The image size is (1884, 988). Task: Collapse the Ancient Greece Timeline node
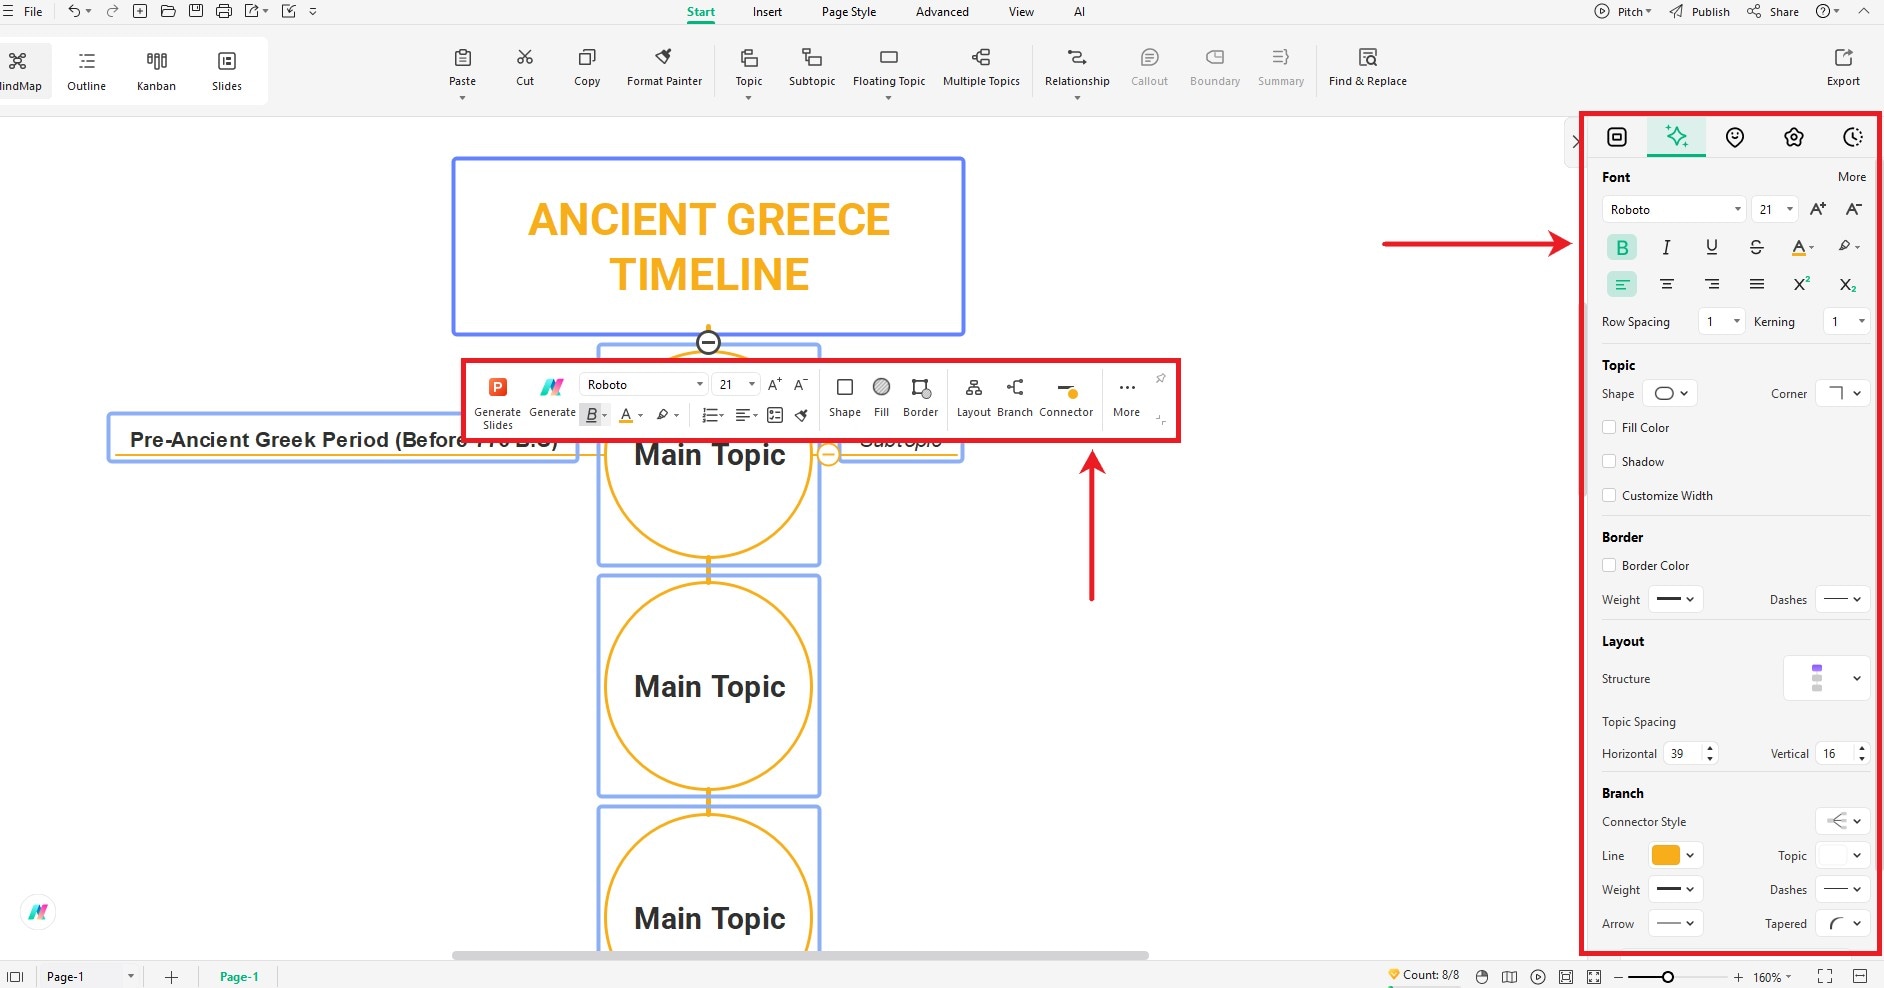708,343
